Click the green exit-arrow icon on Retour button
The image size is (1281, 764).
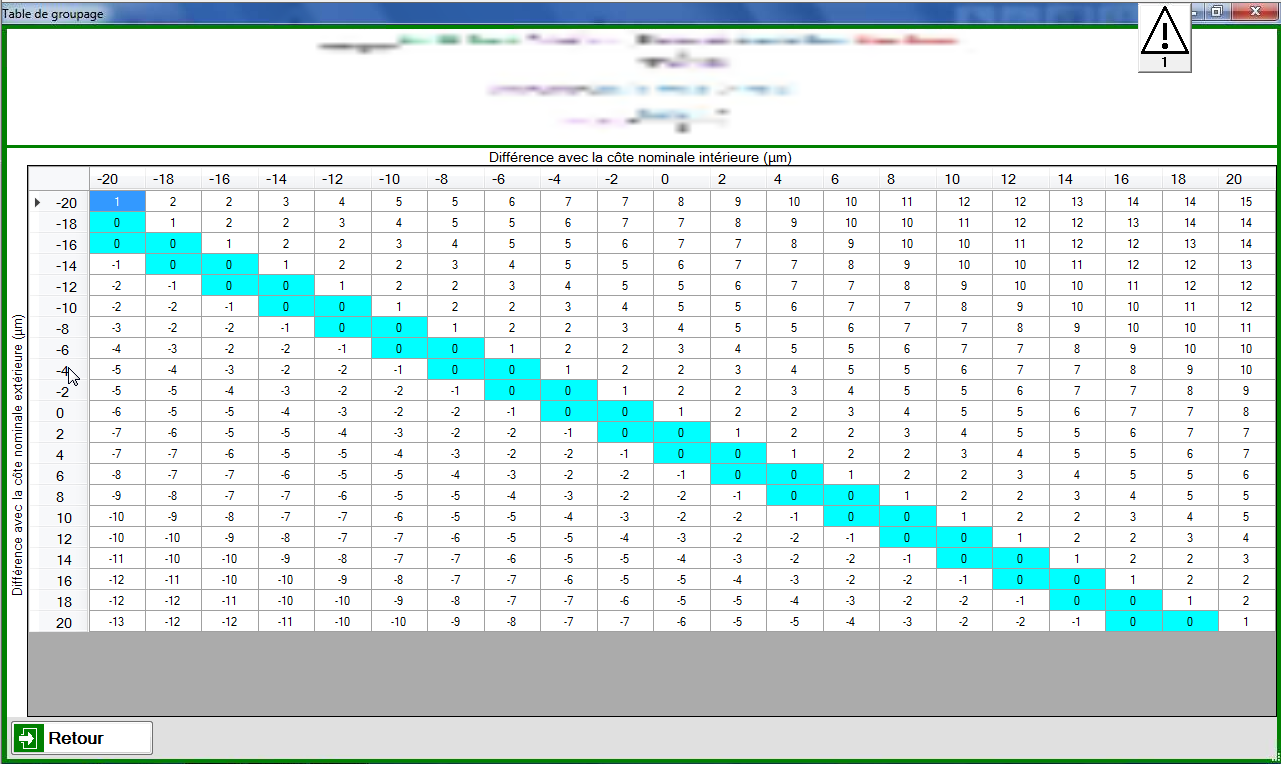(30, 737)
